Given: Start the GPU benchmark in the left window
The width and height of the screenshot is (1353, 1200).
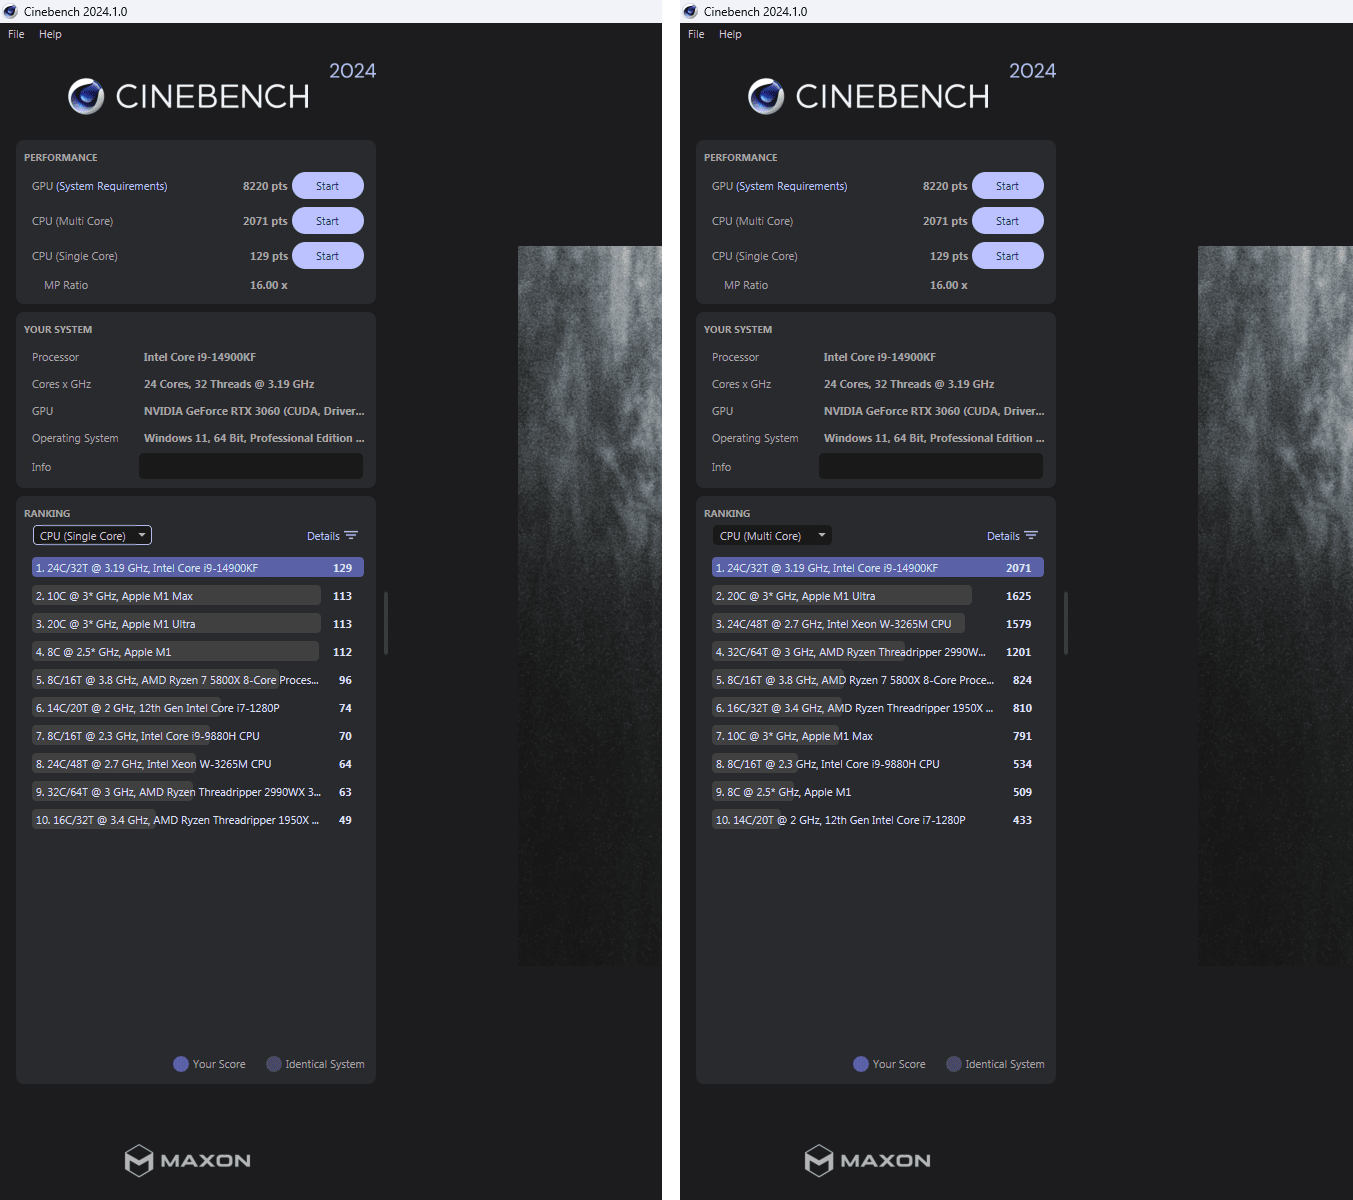Looking at the screenshot, I should pyautogui.click(x=328, y=186).
